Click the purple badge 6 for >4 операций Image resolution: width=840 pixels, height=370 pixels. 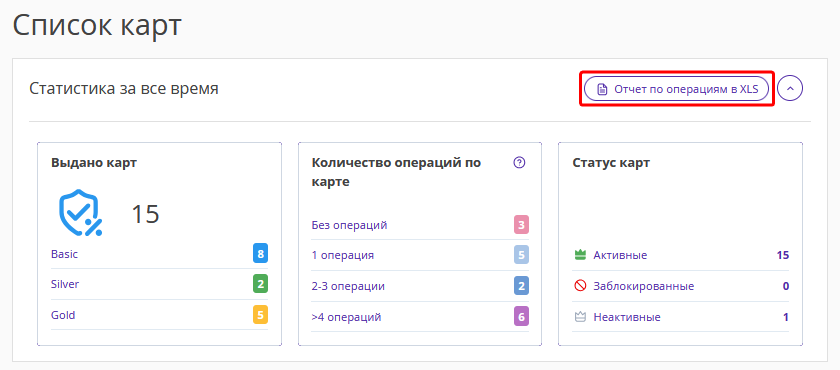(x=521, y=317)
